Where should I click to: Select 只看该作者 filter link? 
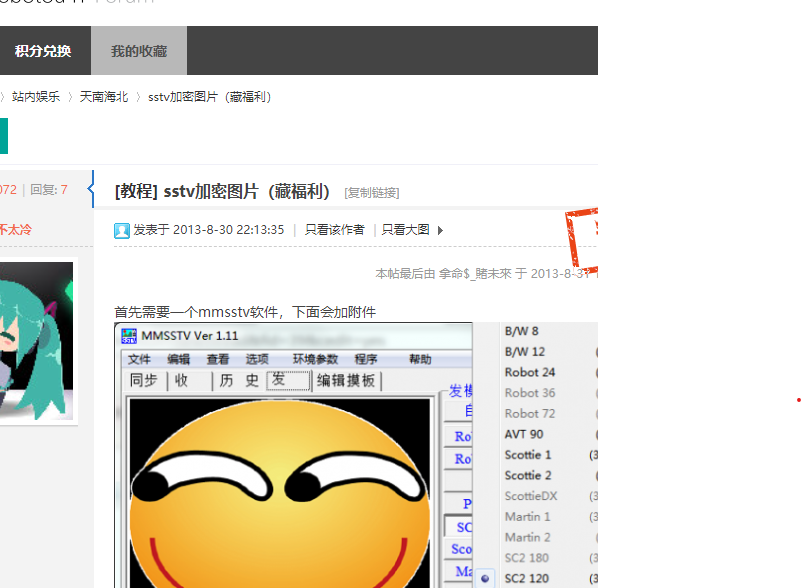coord(335,230)
